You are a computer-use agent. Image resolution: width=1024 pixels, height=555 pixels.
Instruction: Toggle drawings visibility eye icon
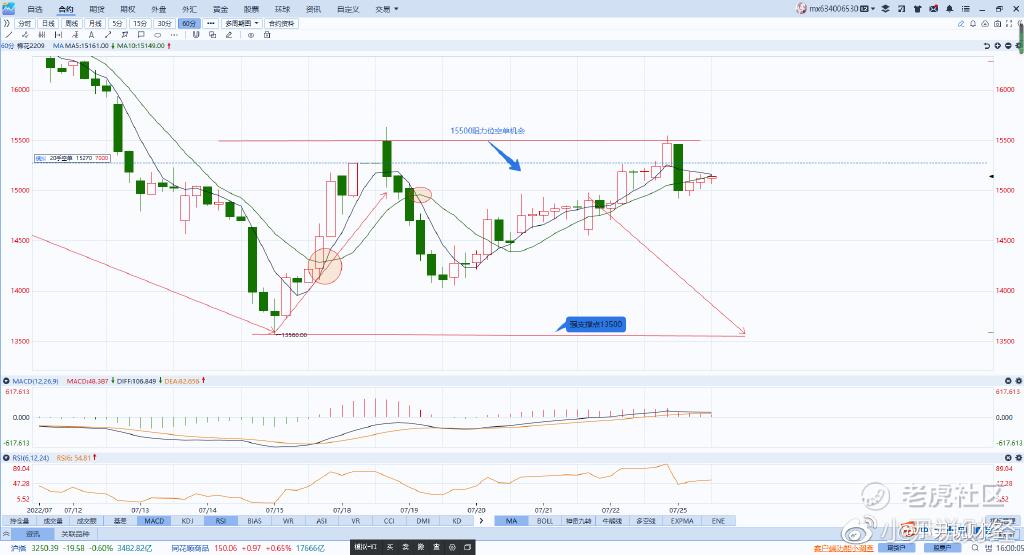pos(251,35)
